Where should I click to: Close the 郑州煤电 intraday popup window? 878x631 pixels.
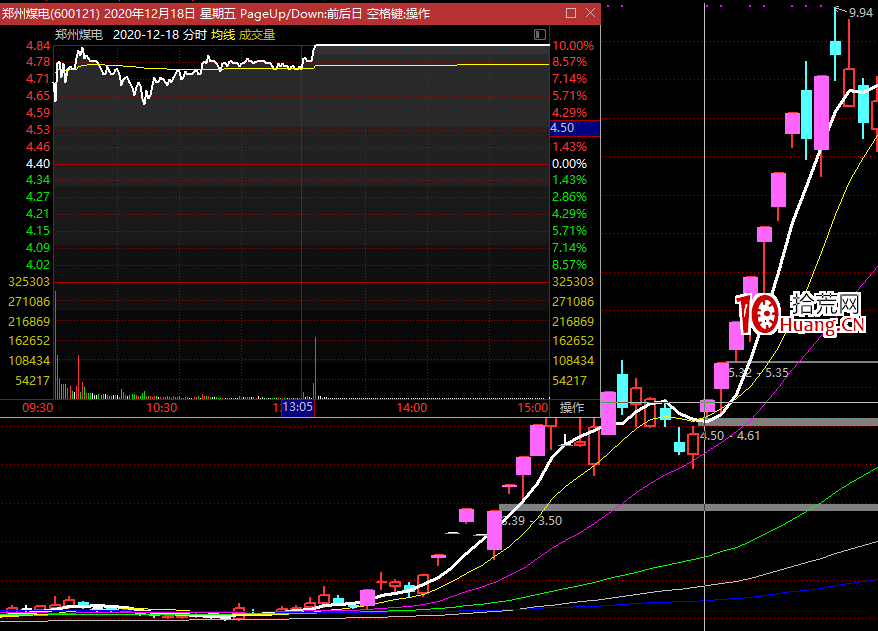(589, 13)
